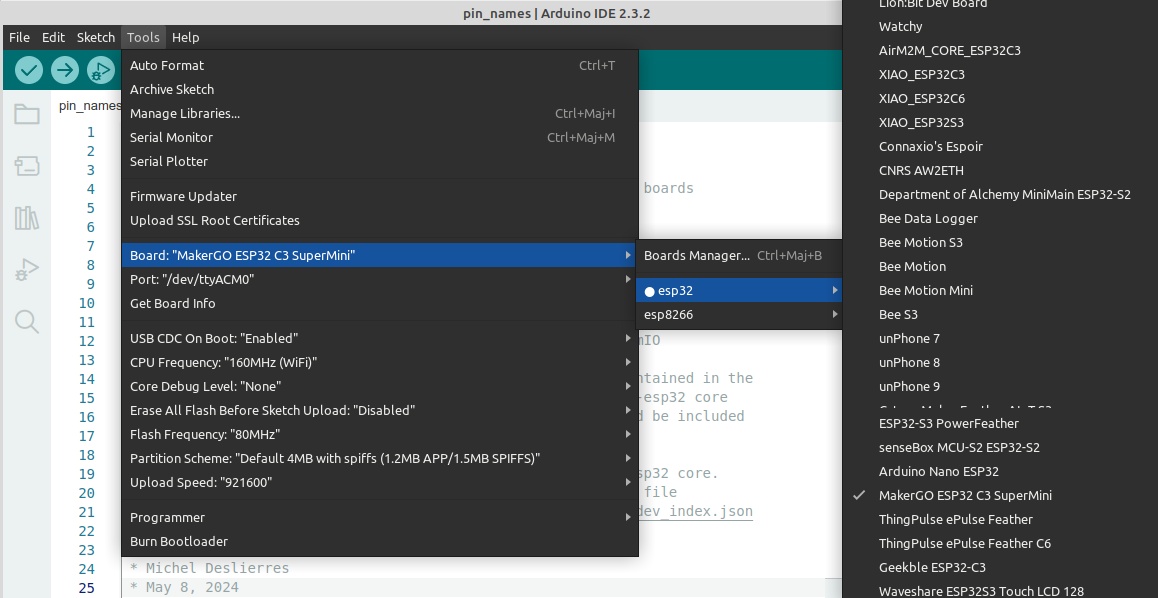1158x598 pixels.
Task: Open the Boards Manager sidebar icon
Action: click(x=27, y=166)
